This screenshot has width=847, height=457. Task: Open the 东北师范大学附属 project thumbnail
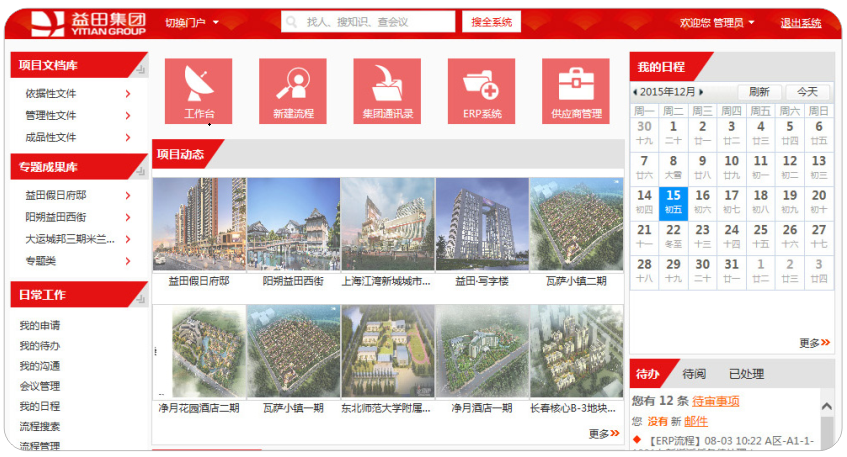pos(387,351)
